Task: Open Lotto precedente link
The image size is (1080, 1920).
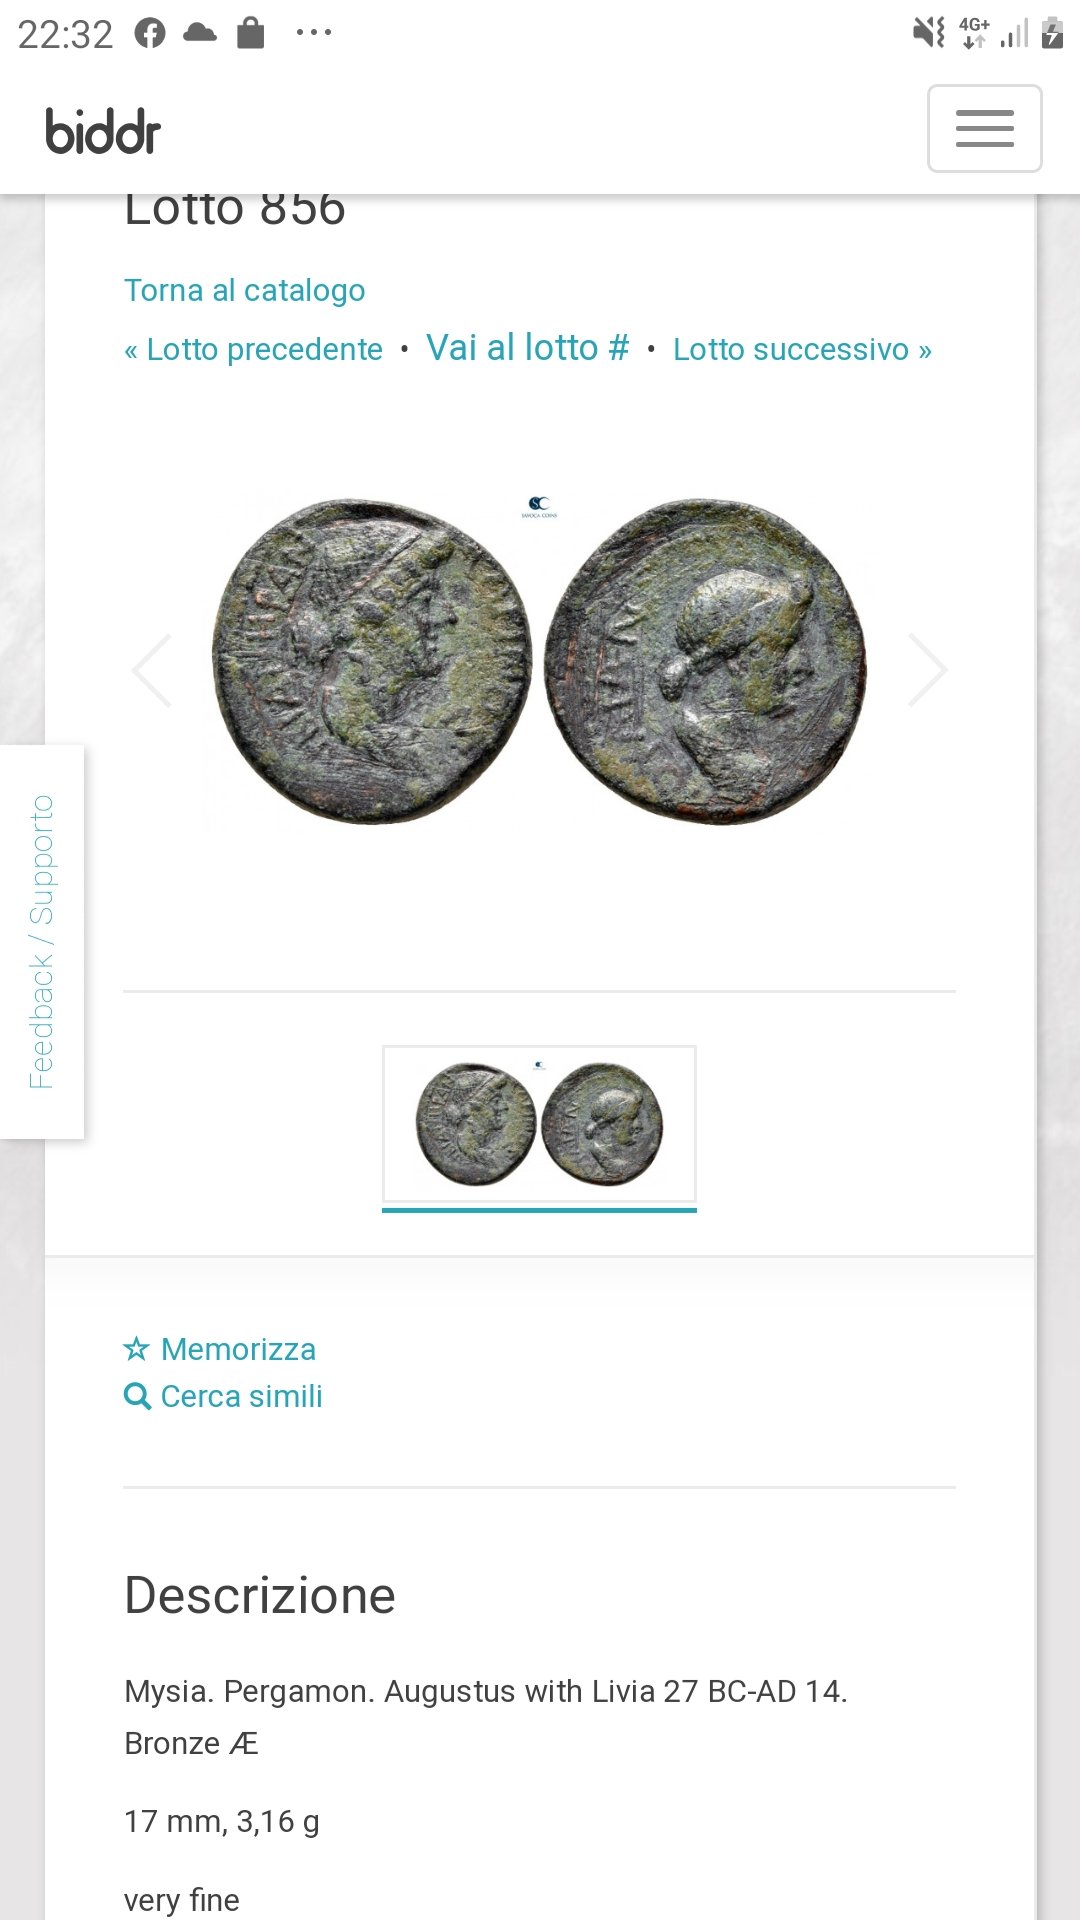Action: coord(253,349)
